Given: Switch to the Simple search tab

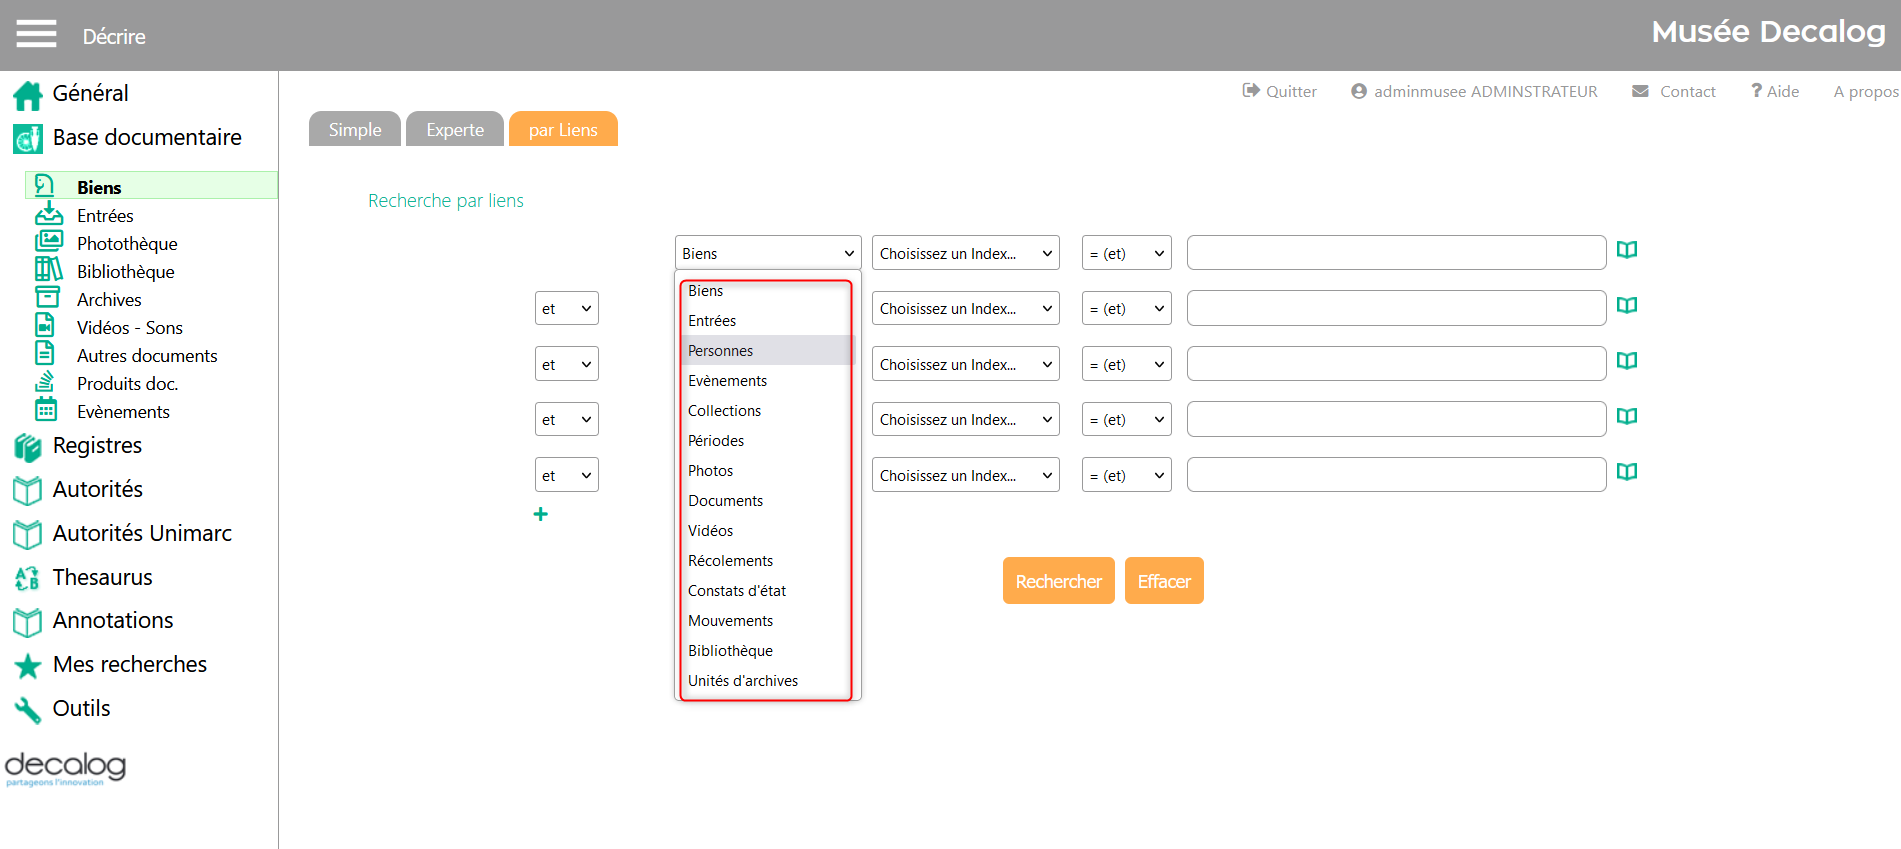Looking at the screenshot, I should click(x=355, y=130).
